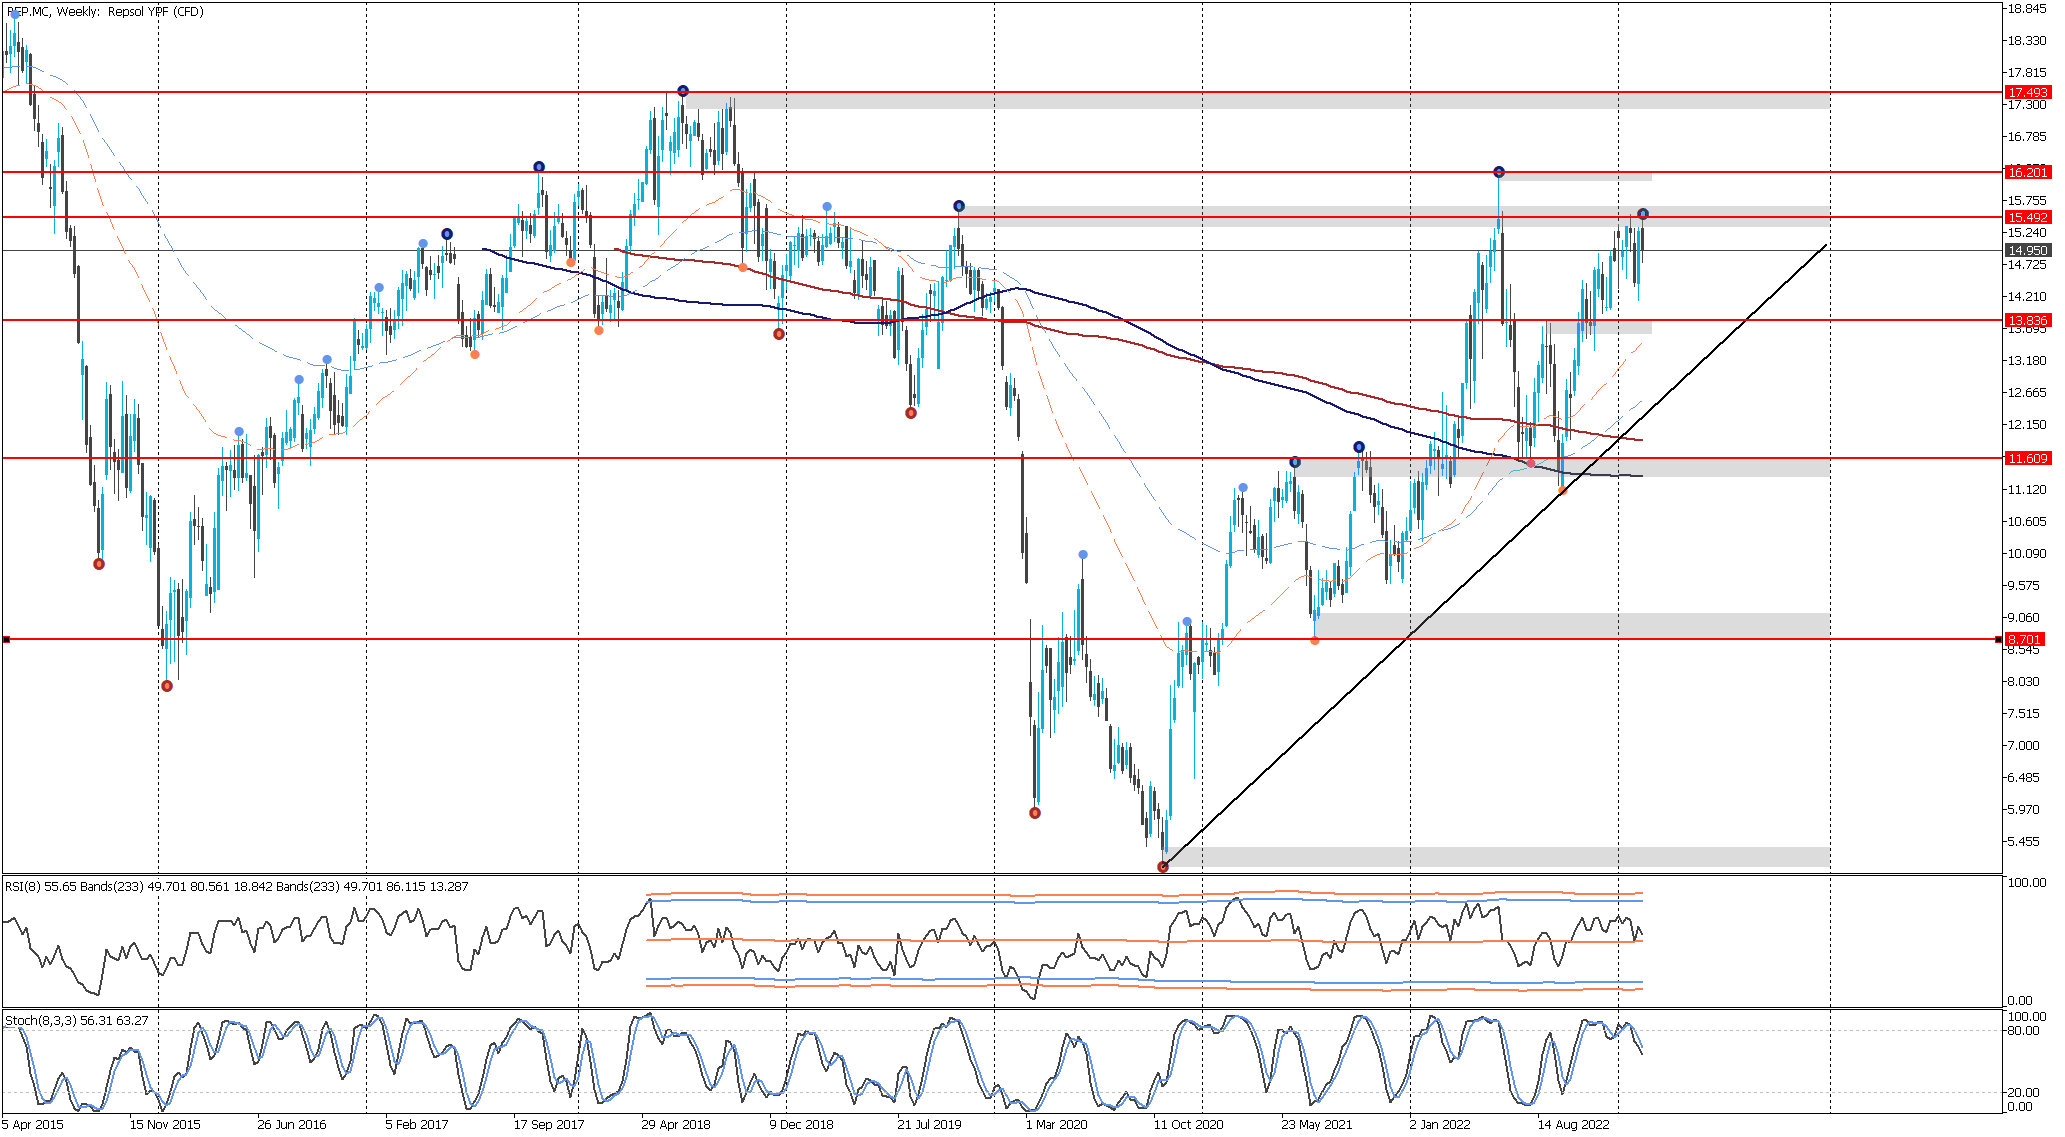Click the gray current price label 14.950

(2027, 250)
